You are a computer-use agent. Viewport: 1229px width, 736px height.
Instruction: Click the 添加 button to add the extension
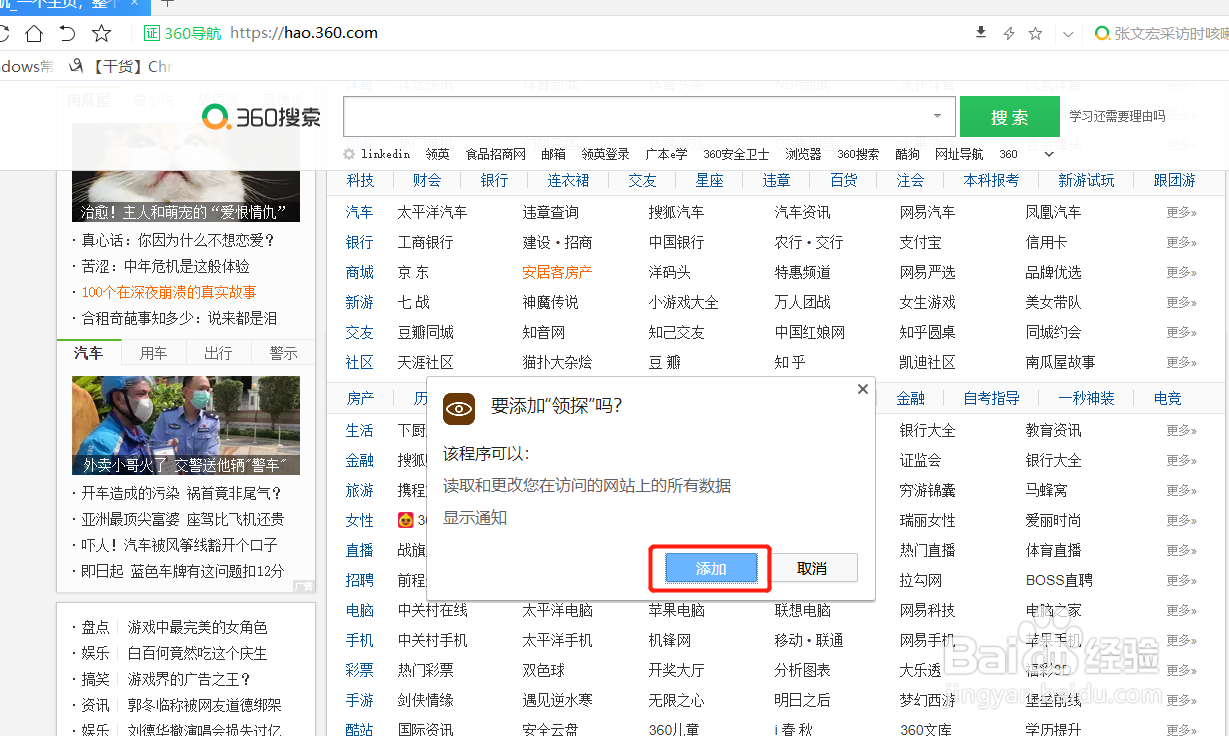tap(711, 568)
